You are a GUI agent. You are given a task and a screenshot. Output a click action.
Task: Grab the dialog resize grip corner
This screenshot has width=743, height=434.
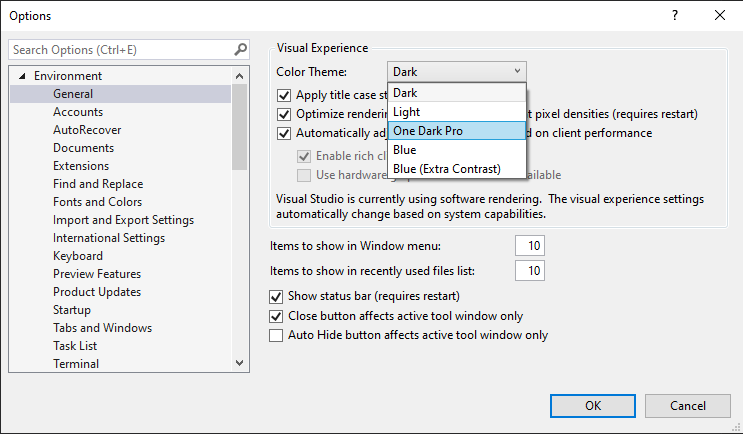(735, 426)
